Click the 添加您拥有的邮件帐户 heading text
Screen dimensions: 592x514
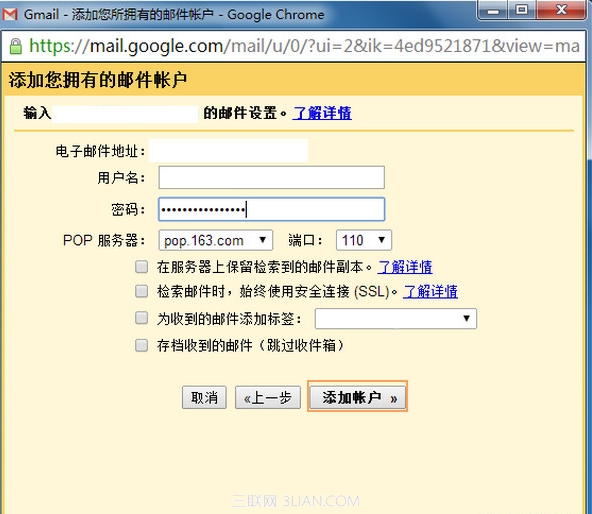pyautogui.click(x=98, y=80)
